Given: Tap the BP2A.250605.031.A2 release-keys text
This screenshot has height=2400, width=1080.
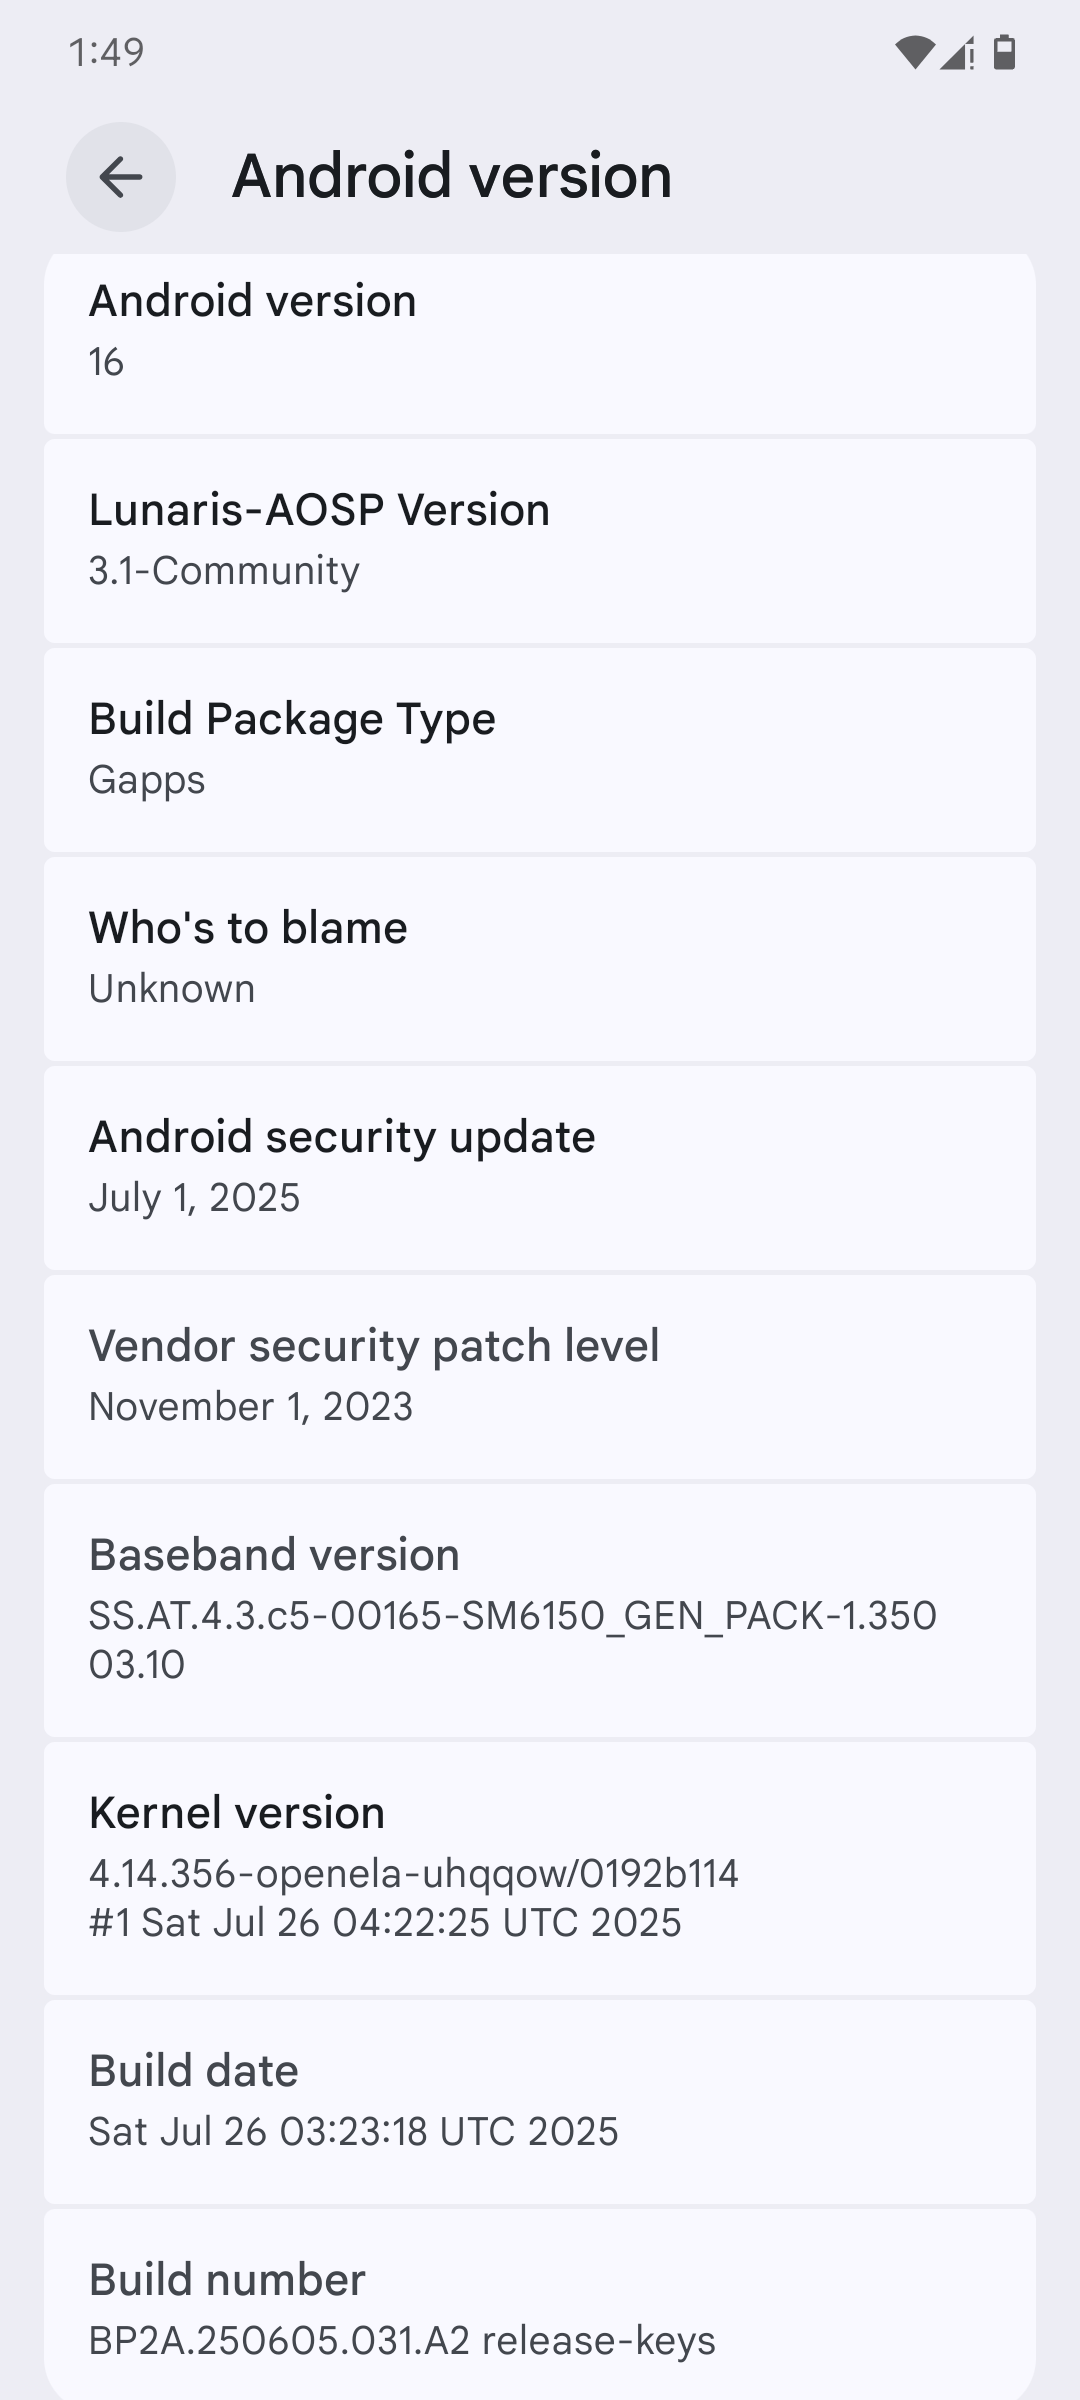Looking at the screenshot, I should coord(402,2341).
